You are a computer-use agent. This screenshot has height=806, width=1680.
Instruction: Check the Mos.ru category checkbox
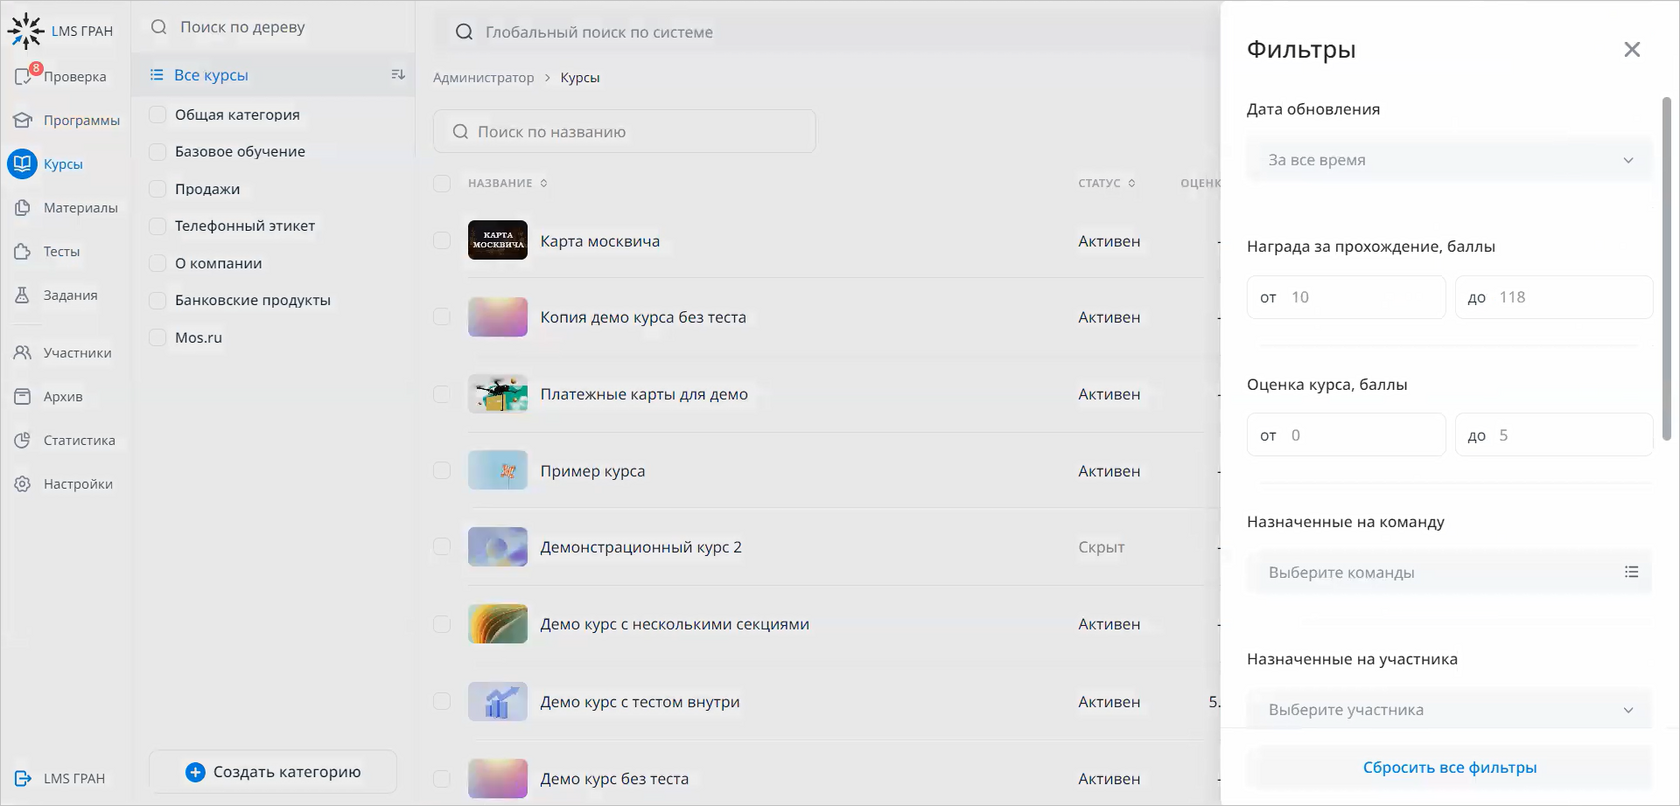tap(157, 337)
